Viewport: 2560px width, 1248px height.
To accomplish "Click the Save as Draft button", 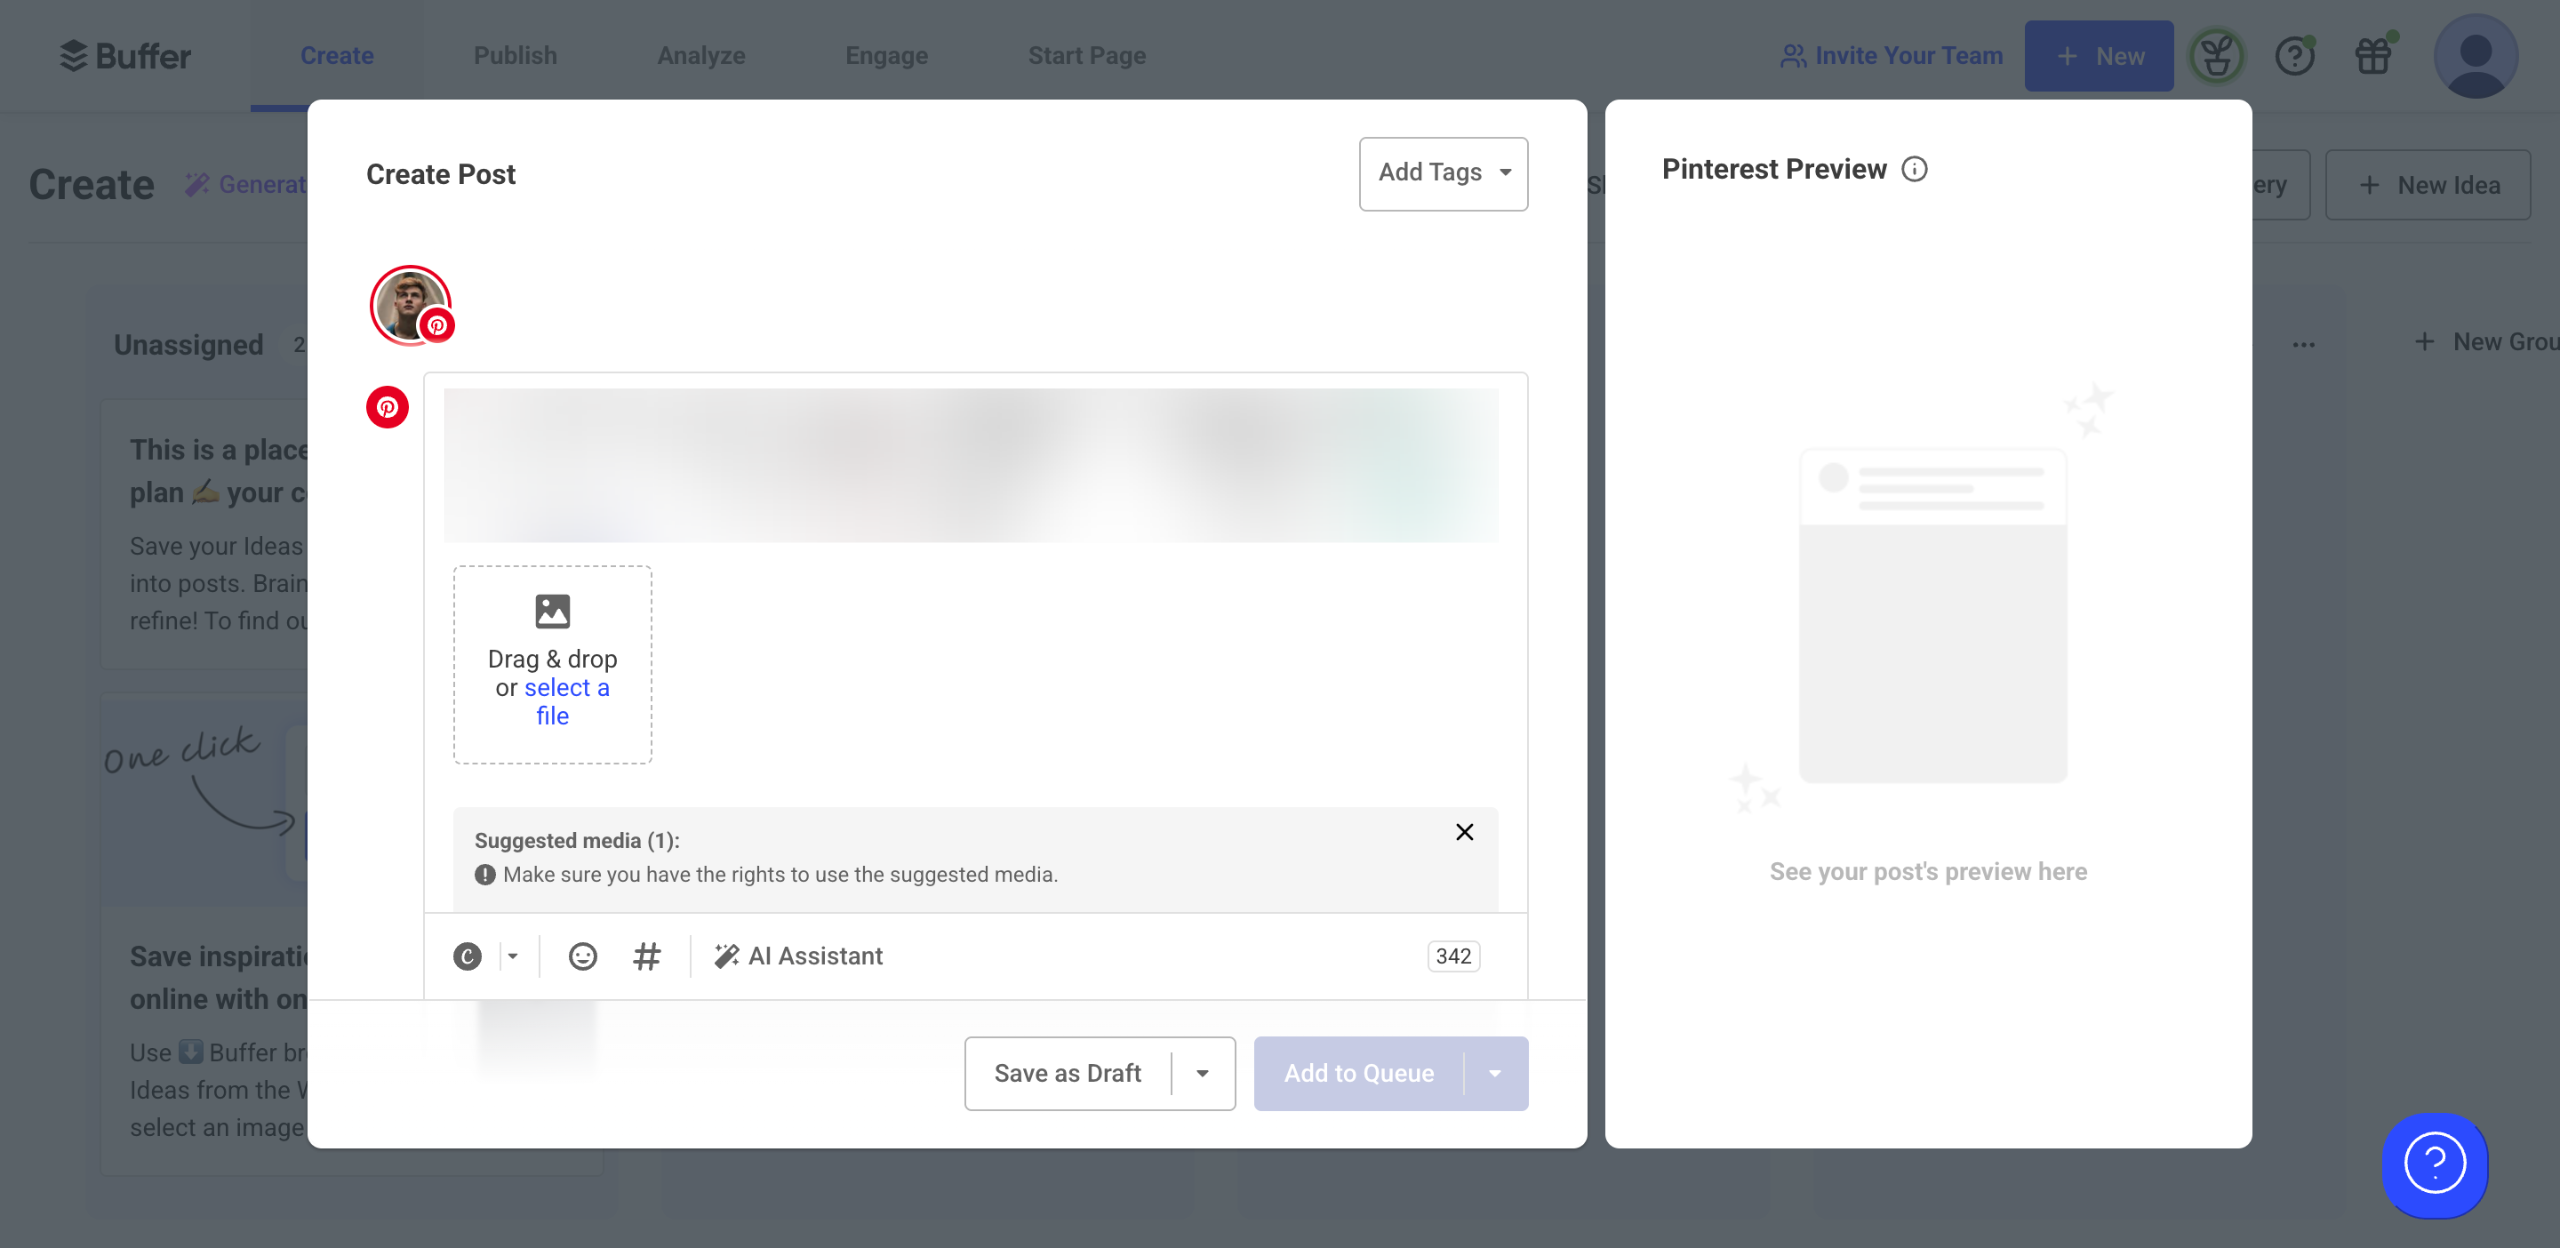I will pos(1067,1073).
